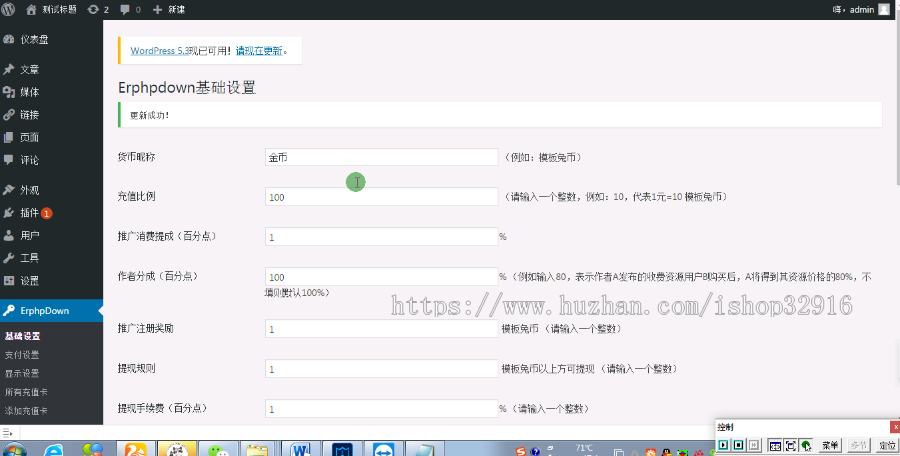900x456 pixels.
Task: Open Internet Explorer from the taskbar
Action: pos(53,449)
